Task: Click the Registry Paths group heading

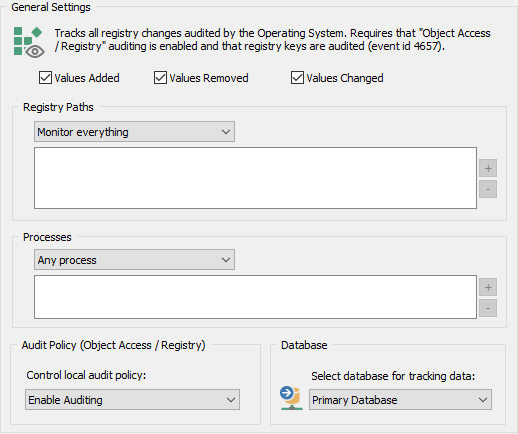Action: click(x=58, y=107)
